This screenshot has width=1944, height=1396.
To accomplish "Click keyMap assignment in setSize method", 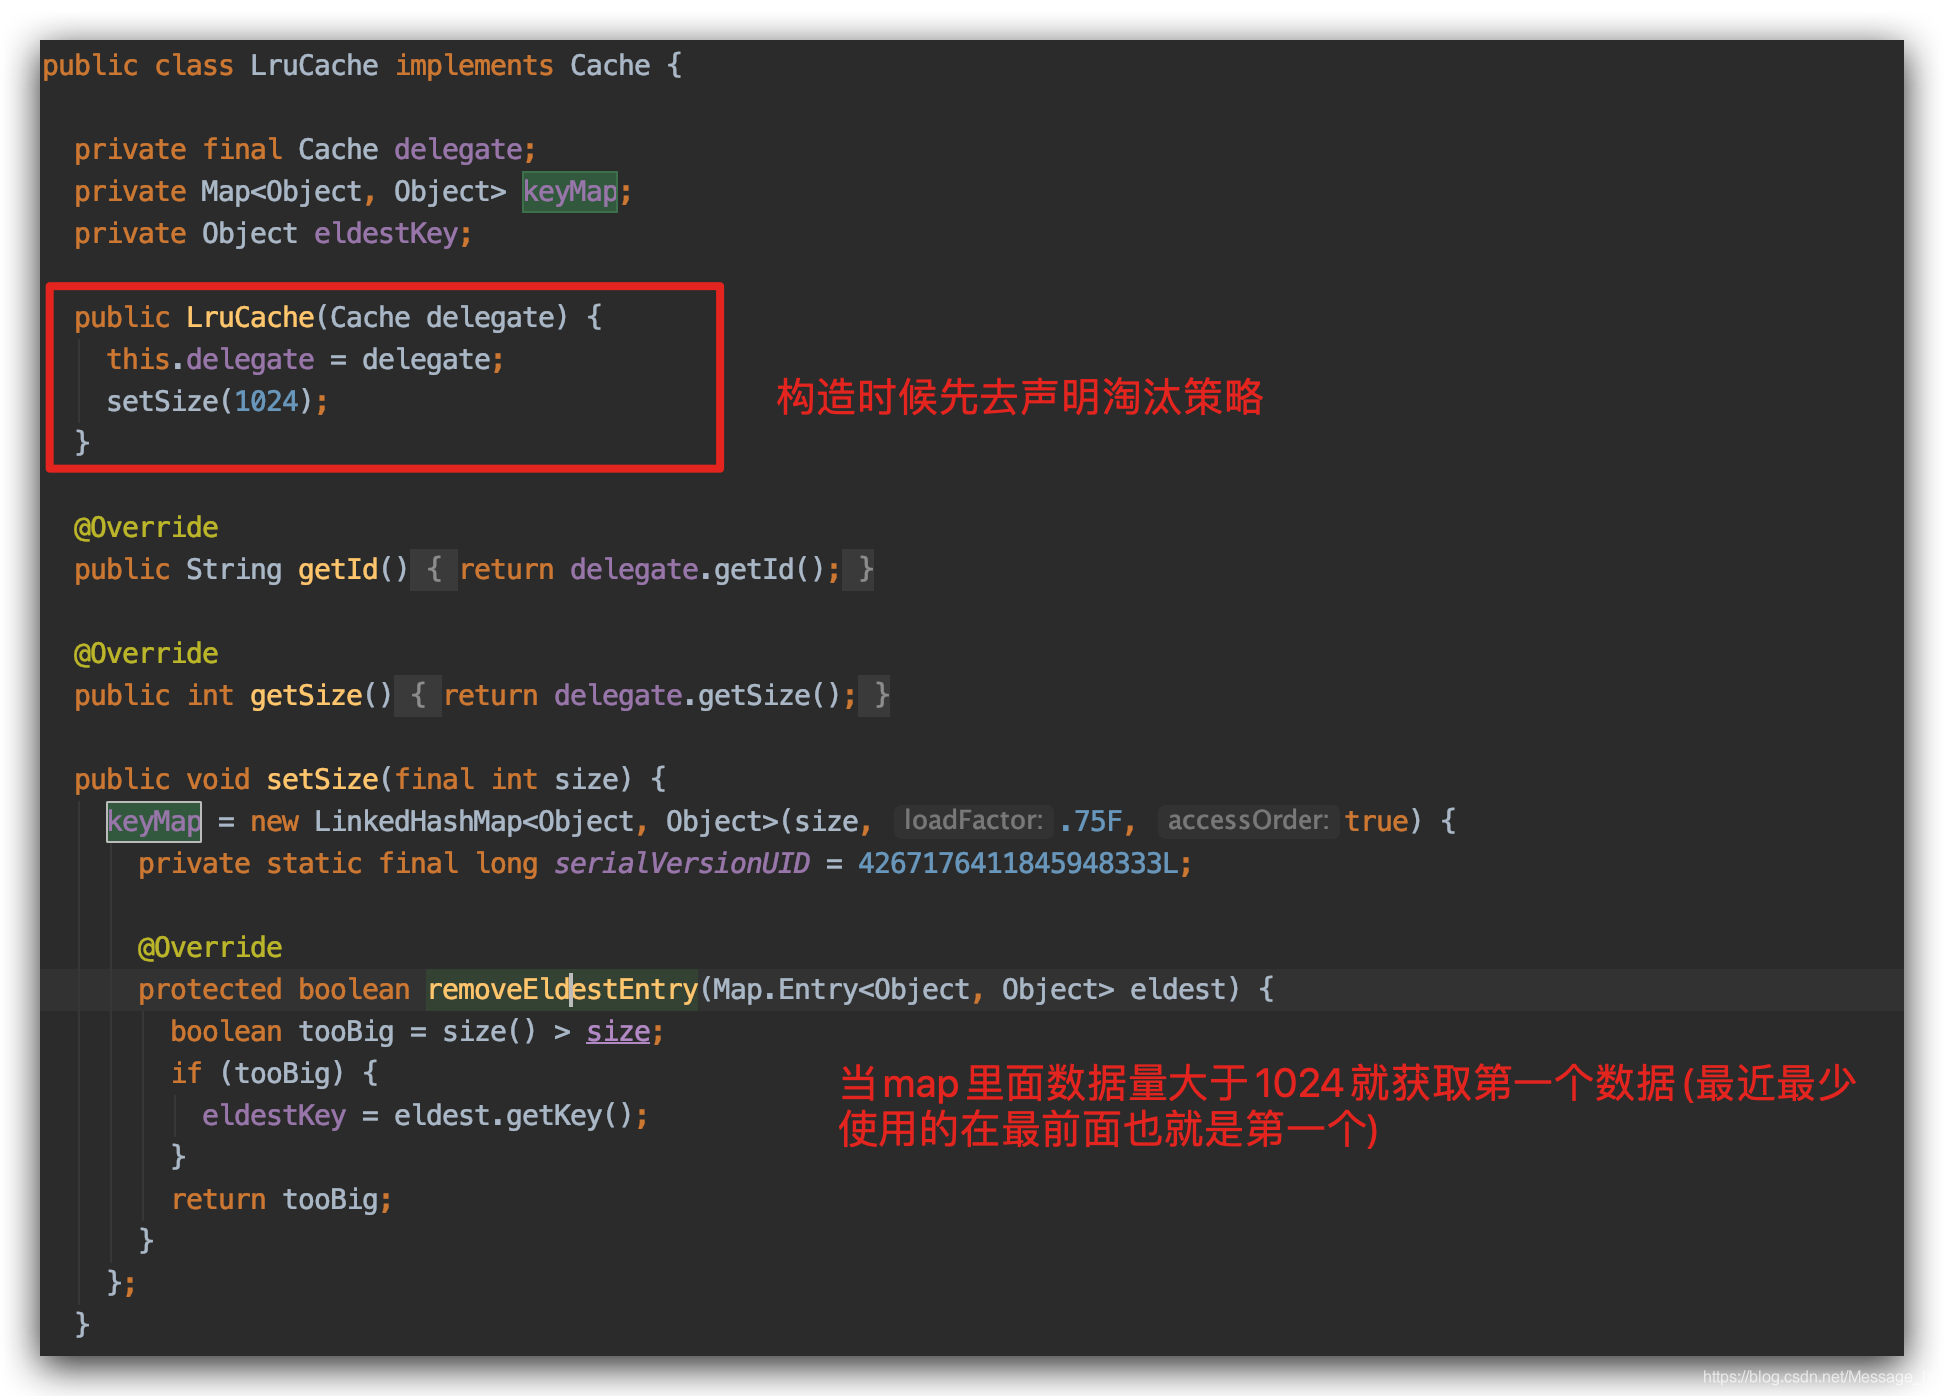I will [x=154, y=822].
